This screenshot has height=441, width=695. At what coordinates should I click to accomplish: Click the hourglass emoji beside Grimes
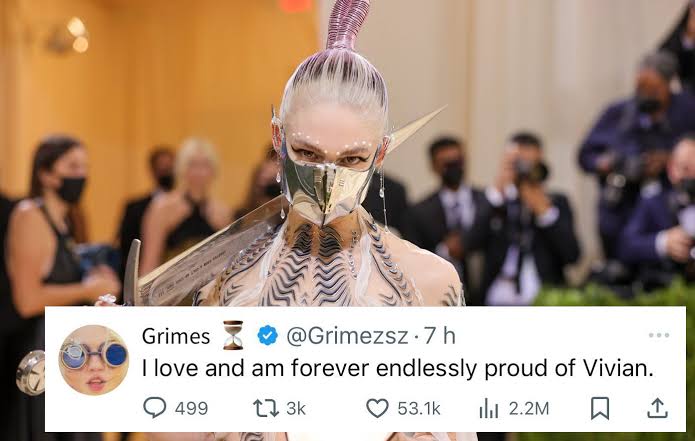point(233,335)
